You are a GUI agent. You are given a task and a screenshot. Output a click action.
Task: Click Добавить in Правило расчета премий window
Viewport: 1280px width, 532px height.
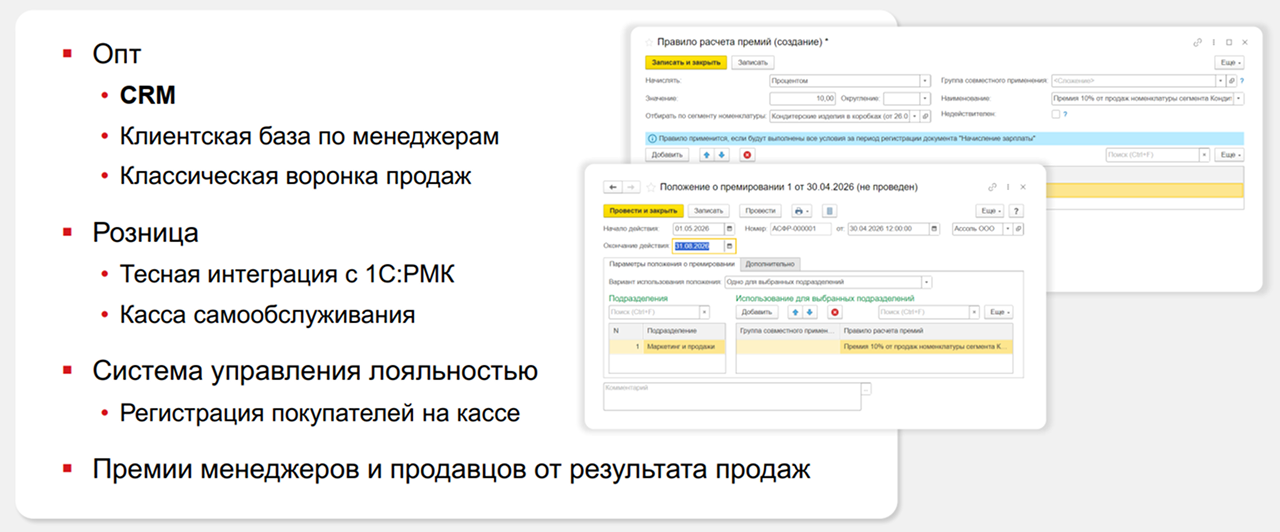(x=667, y=155)
